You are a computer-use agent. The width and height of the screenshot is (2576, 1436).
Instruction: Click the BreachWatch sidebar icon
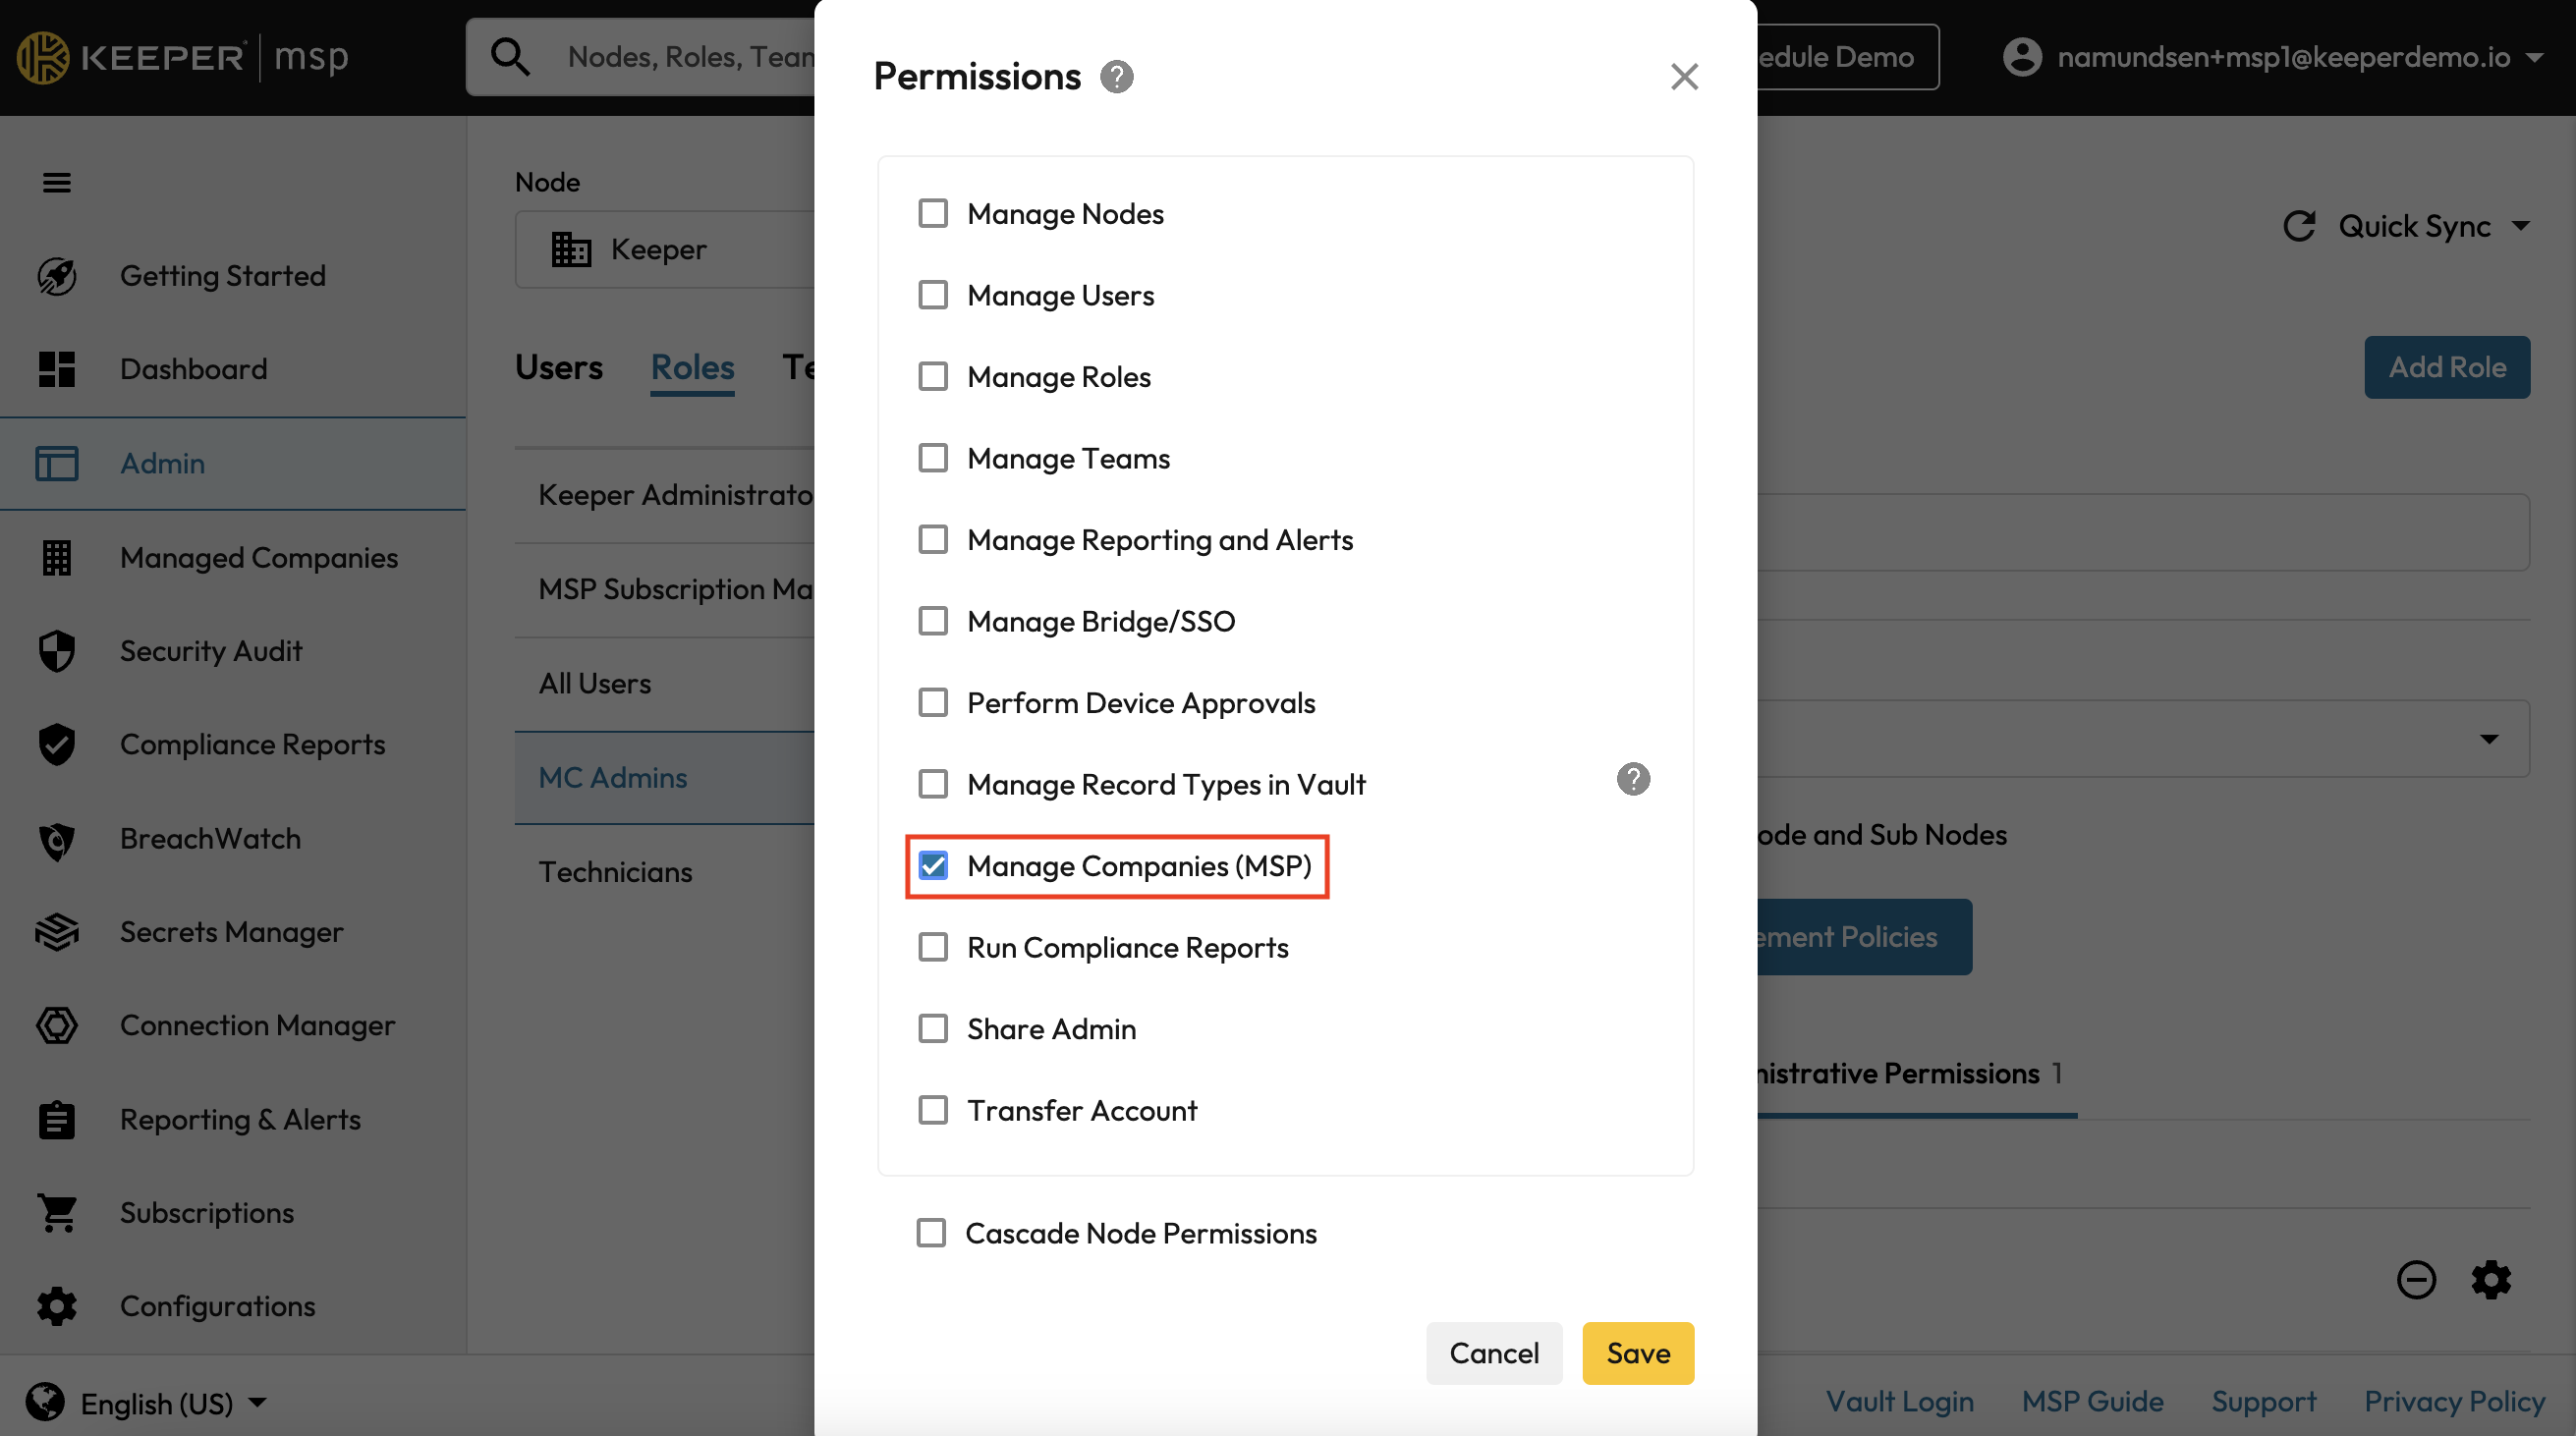click(57, 839)
